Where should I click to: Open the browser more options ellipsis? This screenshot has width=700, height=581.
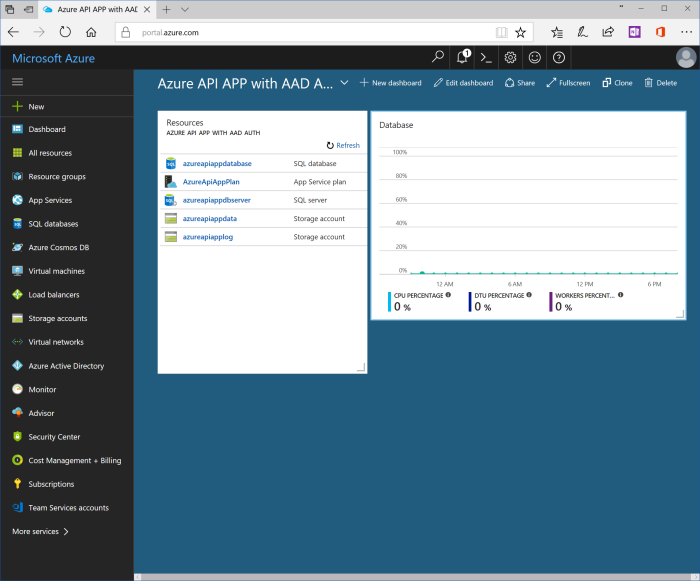tap(687, 32)
